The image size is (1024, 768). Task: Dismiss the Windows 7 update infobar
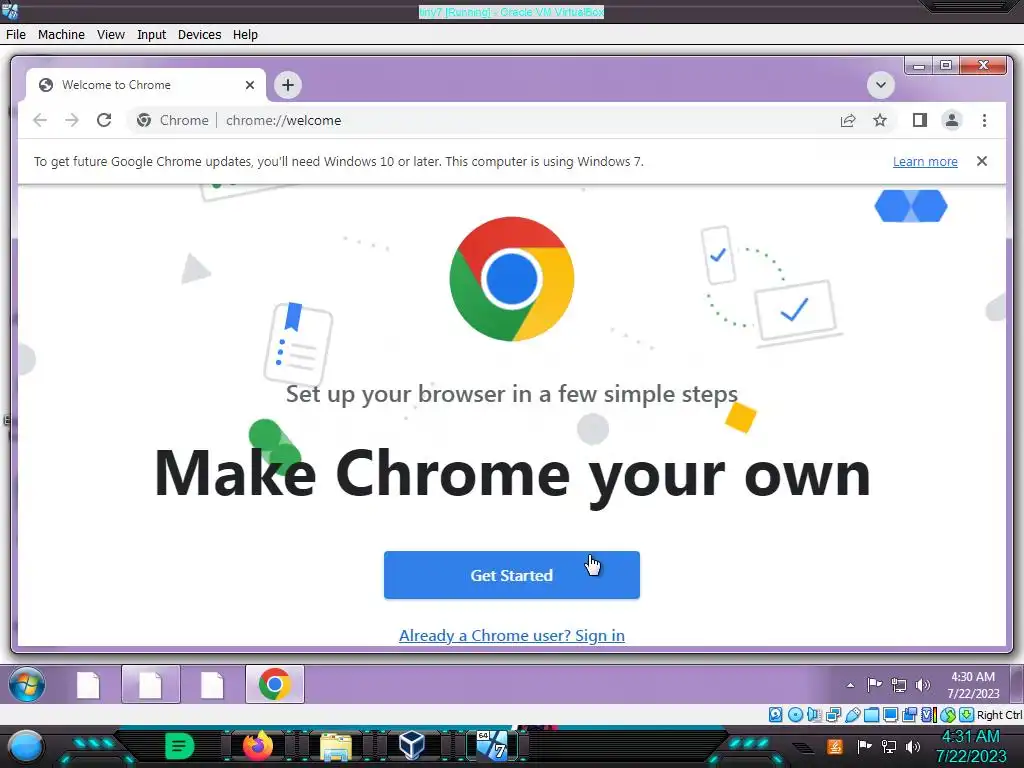982,161
